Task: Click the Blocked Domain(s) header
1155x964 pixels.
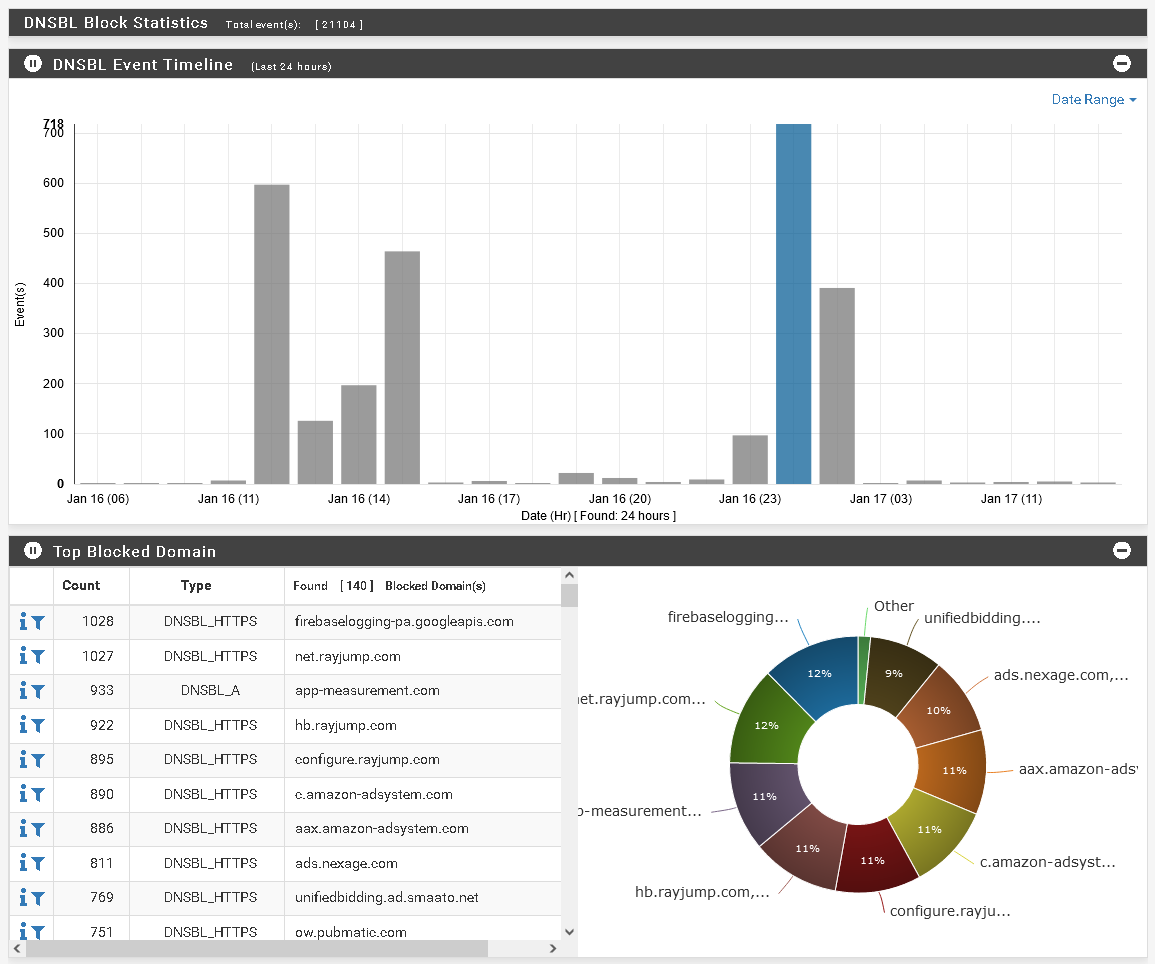Action: (x=435, y=586)
